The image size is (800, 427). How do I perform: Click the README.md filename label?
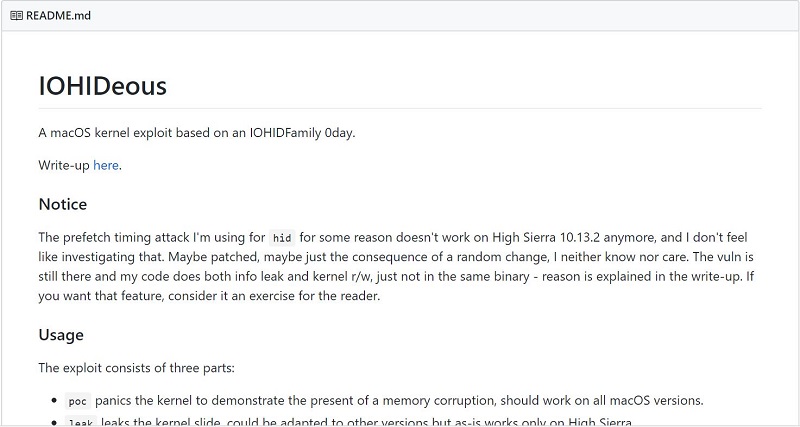click(x=57, y=15)
